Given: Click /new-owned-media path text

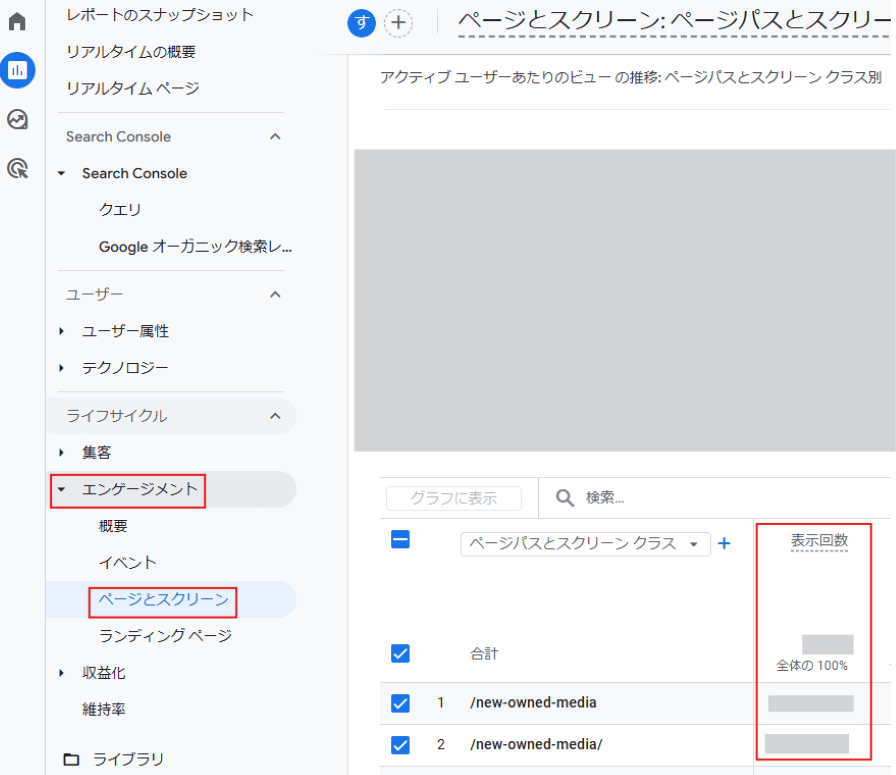Looking at the screenshot, I should pos(533,702).
